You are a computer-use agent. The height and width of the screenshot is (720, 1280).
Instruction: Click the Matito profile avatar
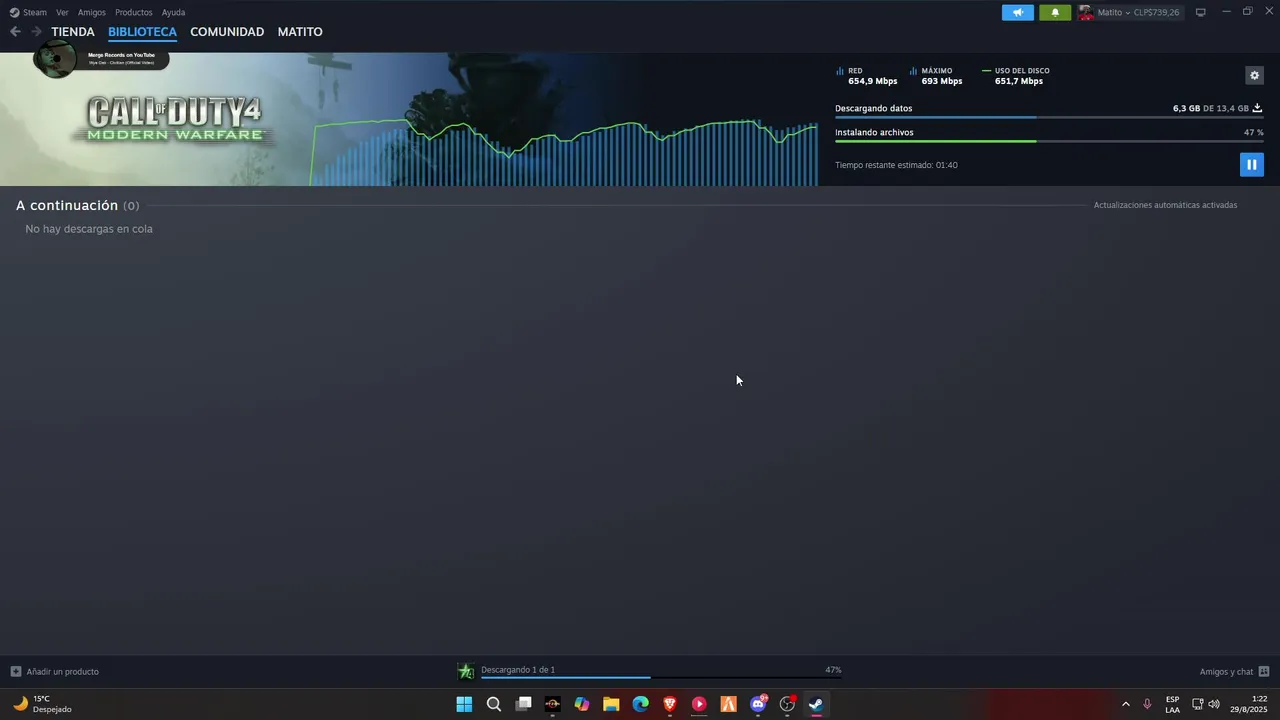(1086, 12)
